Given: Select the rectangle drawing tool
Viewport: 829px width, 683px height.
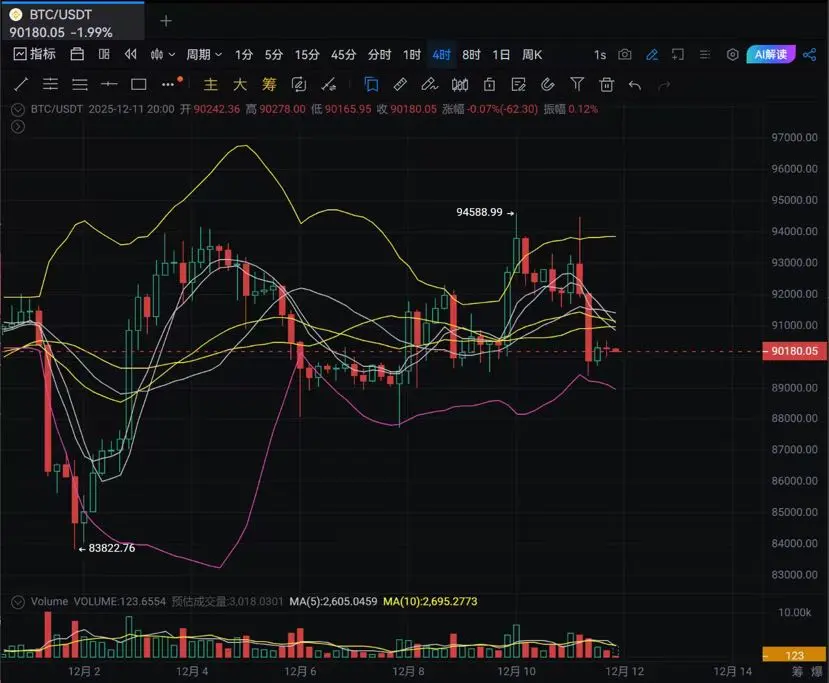Looking at the screenshot, I should pos(139,84).
